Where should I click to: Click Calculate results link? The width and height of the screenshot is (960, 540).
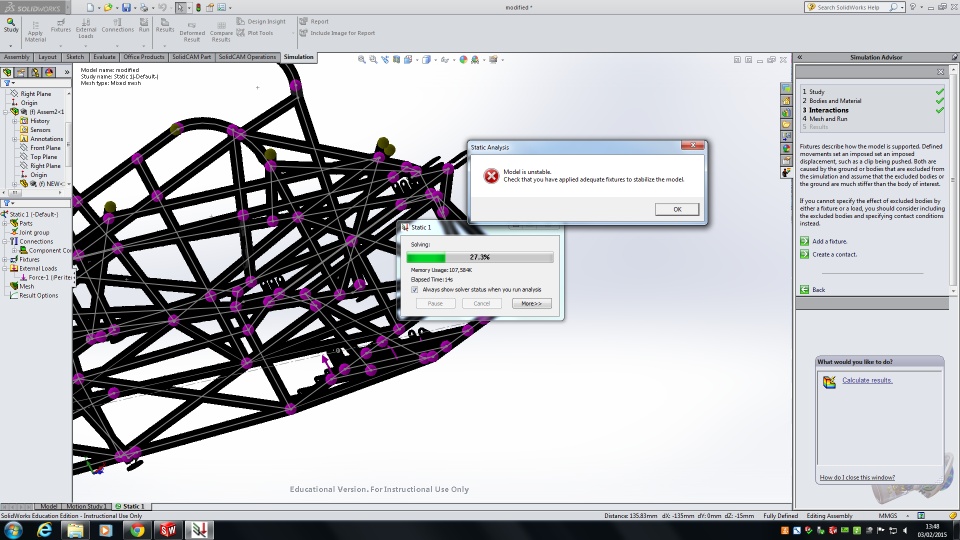pyautogui.click(x=867, y=380)
